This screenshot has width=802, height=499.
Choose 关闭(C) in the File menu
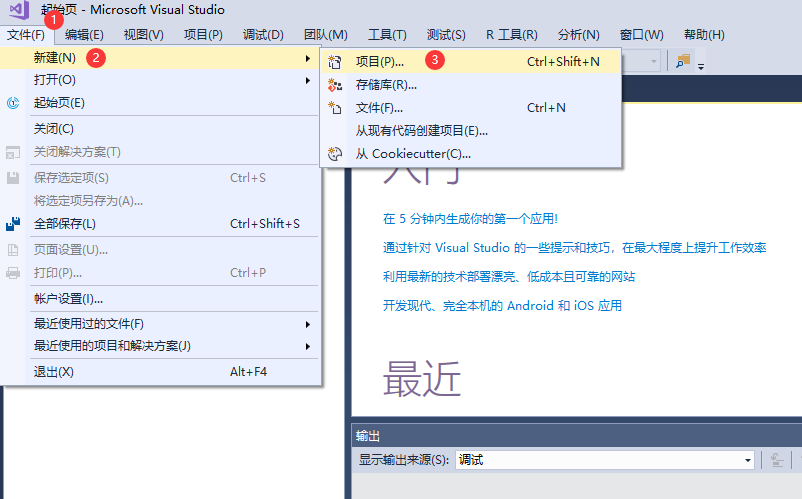tap(160, 129)
